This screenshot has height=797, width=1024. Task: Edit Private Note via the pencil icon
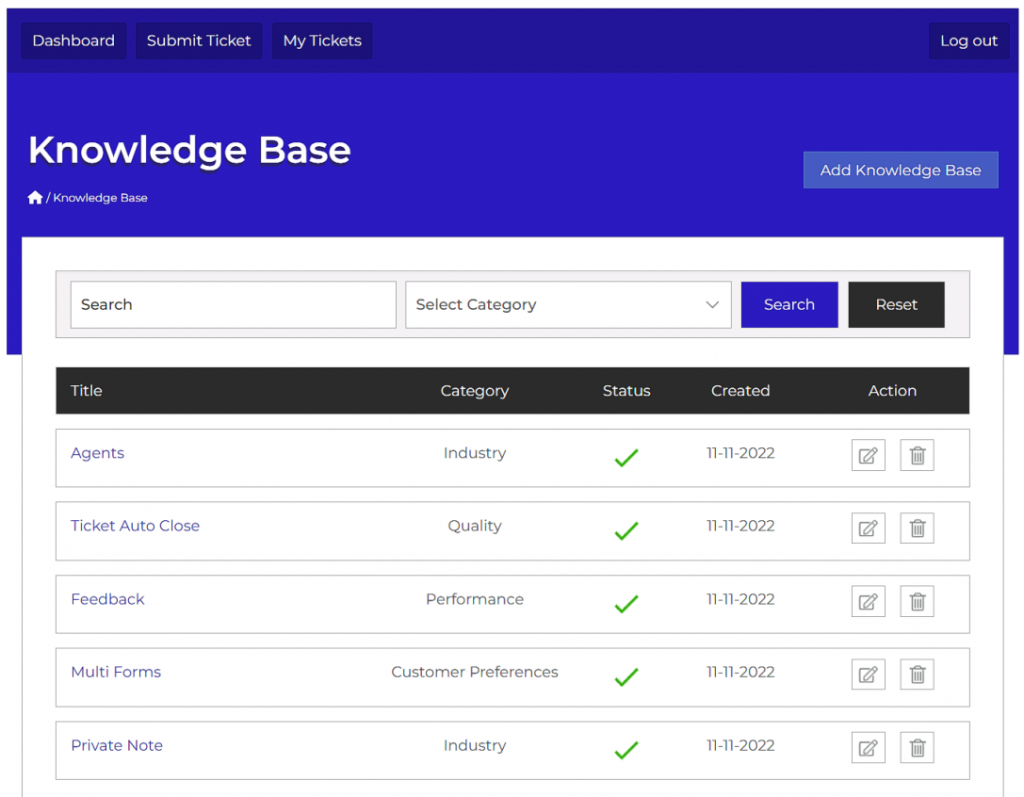tap(867, 747)
